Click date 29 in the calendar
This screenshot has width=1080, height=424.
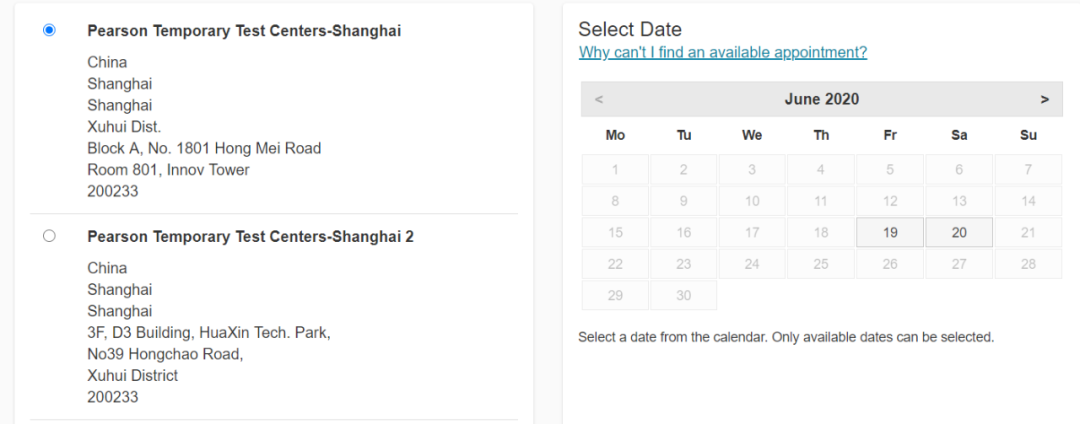point(615,296)
